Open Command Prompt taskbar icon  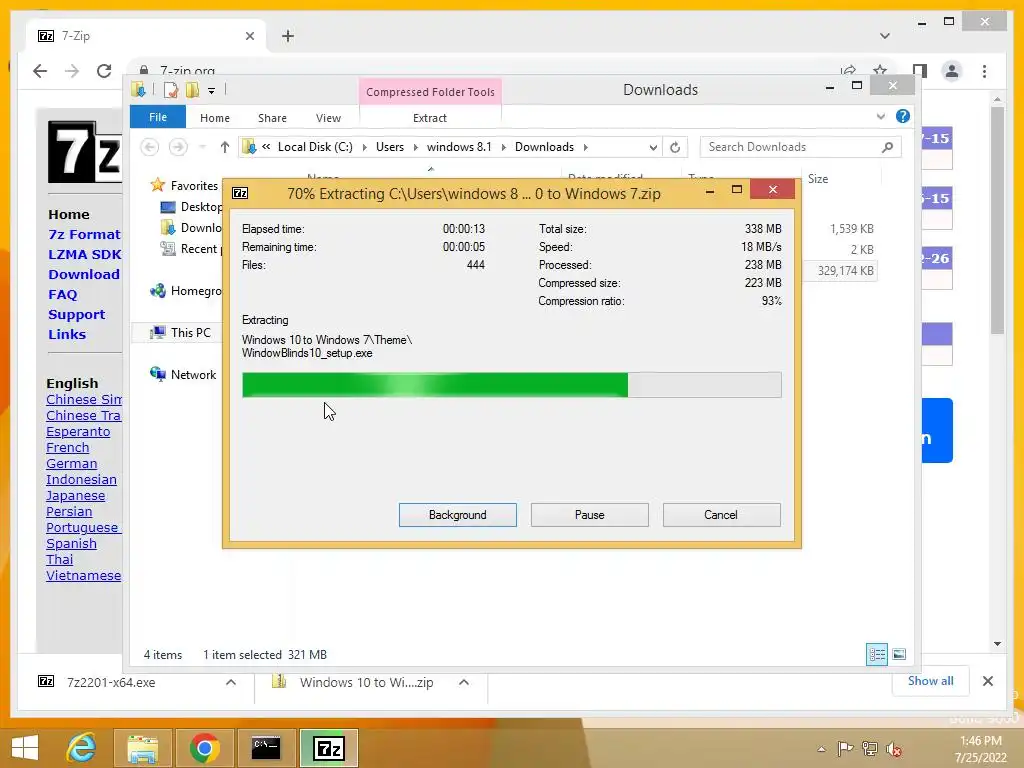pyautogui.click(x=266, y=748)
